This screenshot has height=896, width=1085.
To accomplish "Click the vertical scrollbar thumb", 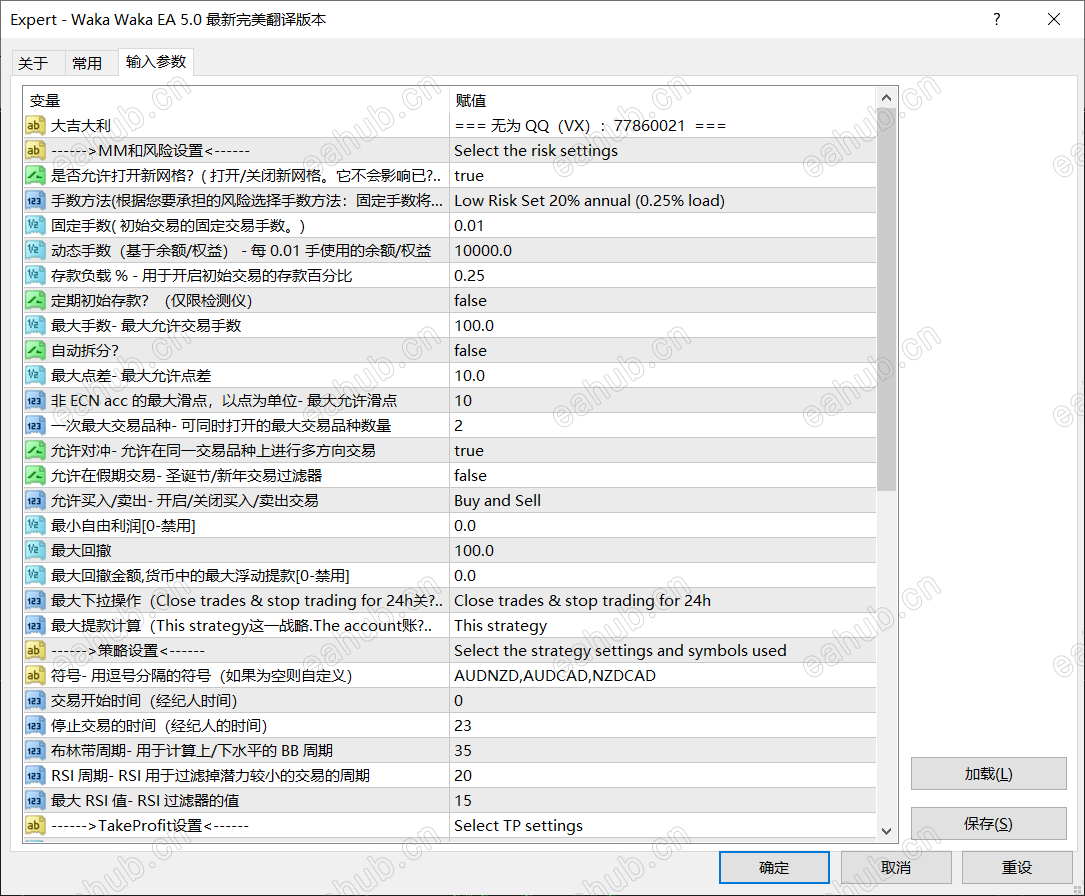I will point(886,300).
